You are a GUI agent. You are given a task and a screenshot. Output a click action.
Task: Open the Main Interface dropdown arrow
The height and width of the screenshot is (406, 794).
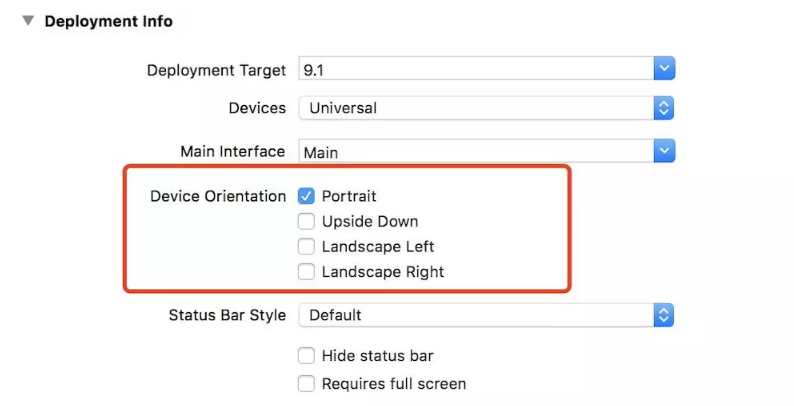tap(664, 151)
